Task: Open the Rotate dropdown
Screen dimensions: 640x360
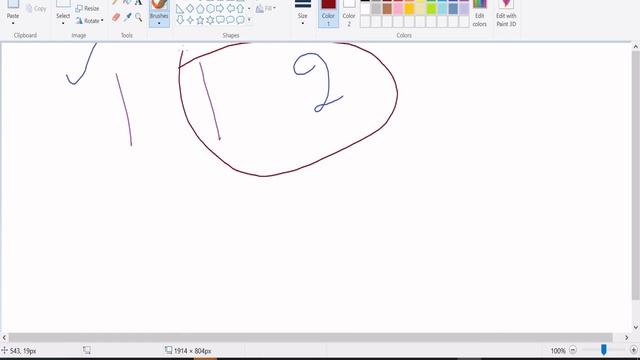Action: [89, 20]
